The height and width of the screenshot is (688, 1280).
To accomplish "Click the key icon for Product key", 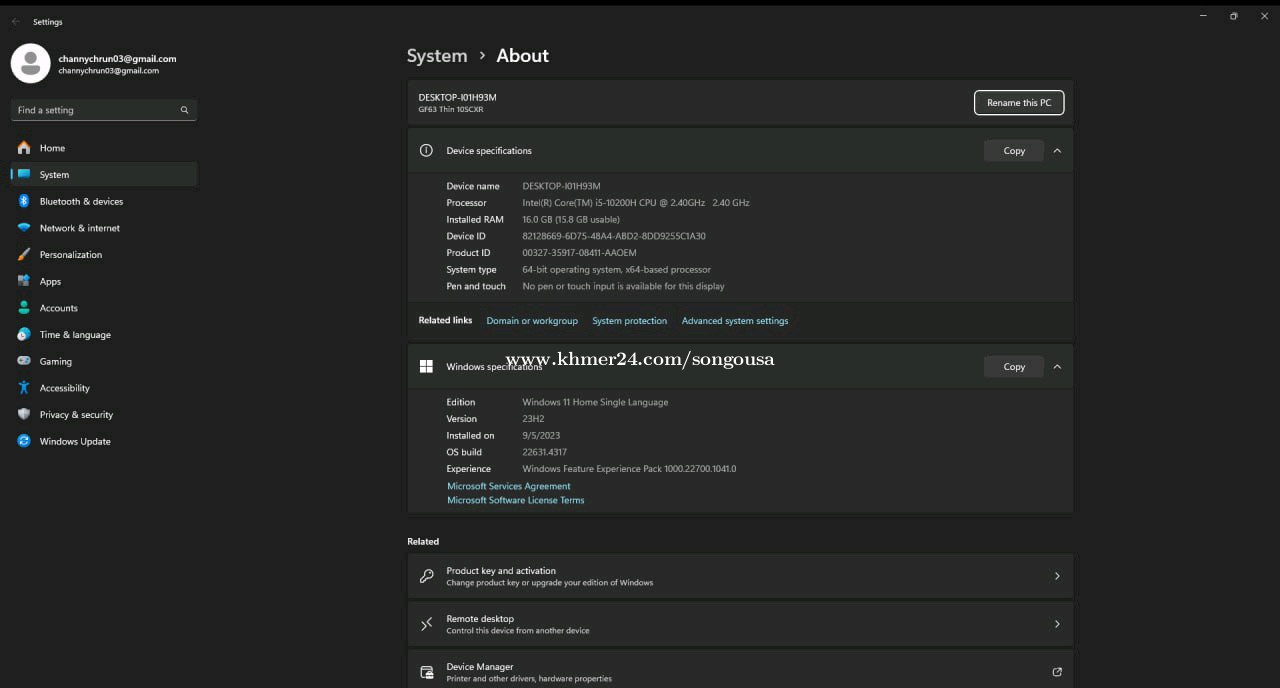I will point(426,576).
